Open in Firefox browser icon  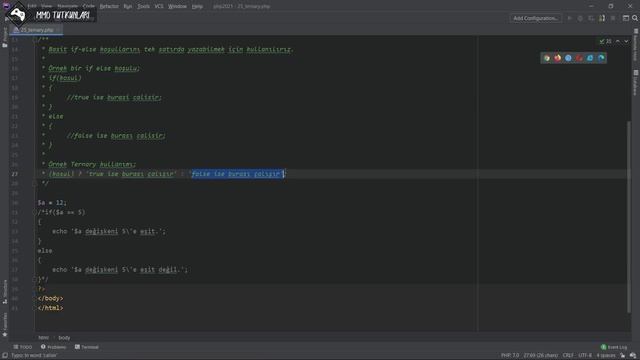click(x=558, y=58)
